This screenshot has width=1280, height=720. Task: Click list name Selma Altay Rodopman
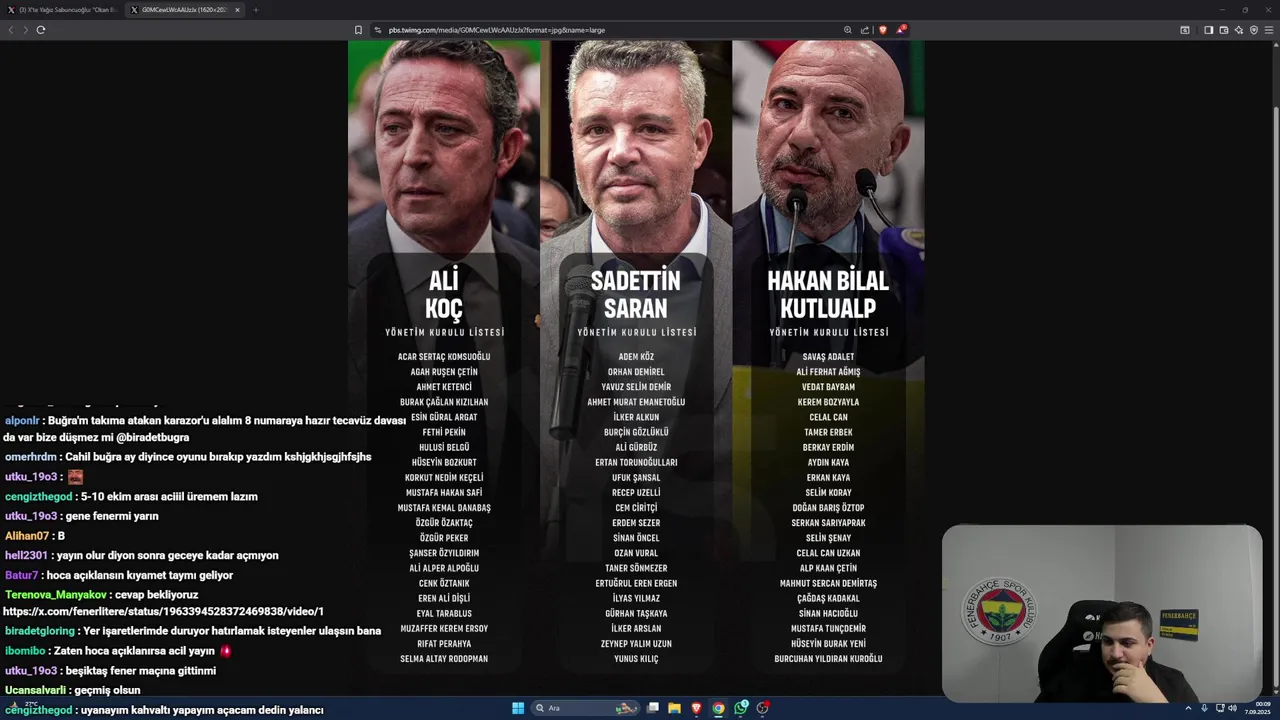point(444,659)
